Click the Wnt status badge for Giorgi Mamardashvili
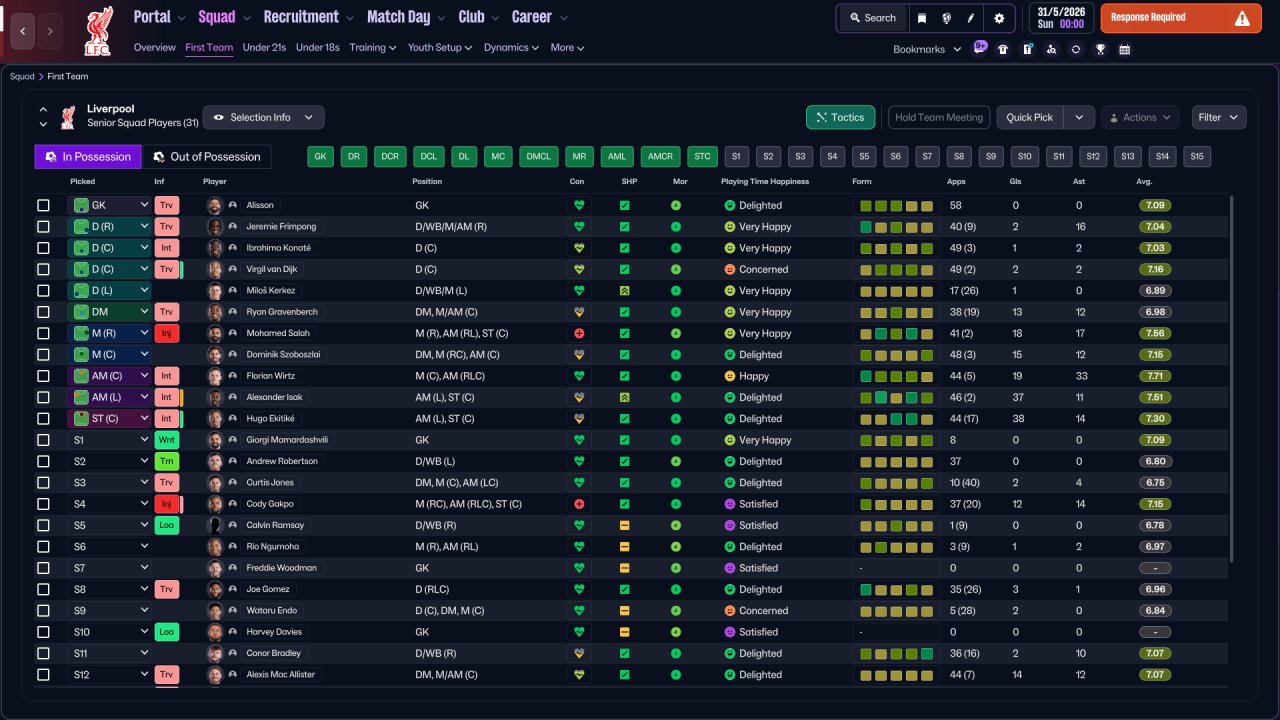This screenshot has width=1280, height=720. pos(166,440)
